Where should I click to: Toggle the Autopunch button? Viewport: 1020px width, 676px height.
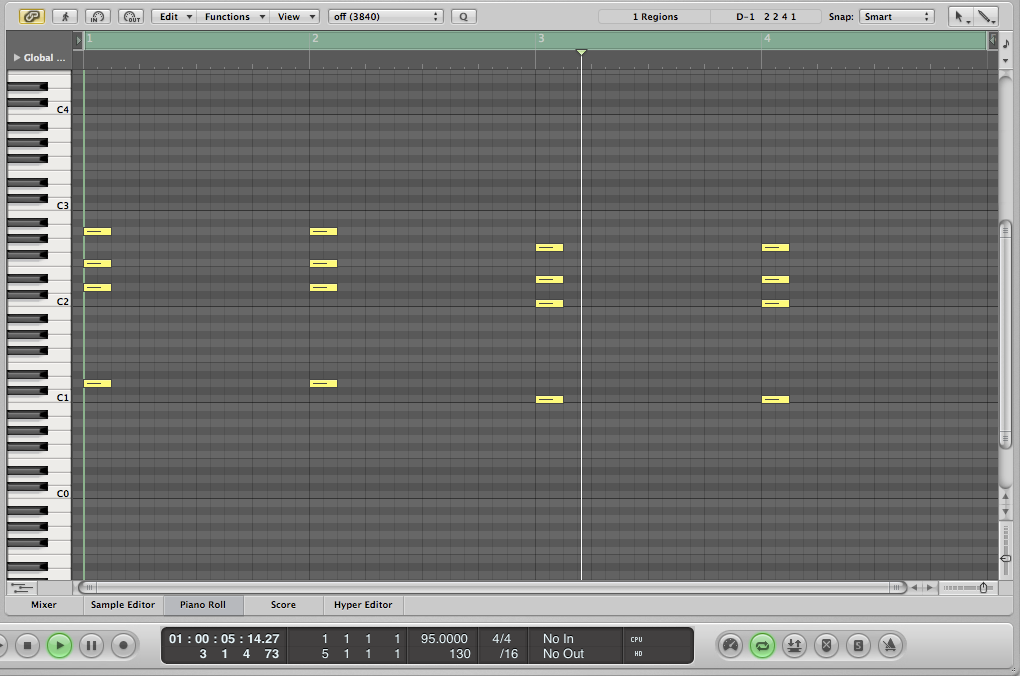pos(794,645)
